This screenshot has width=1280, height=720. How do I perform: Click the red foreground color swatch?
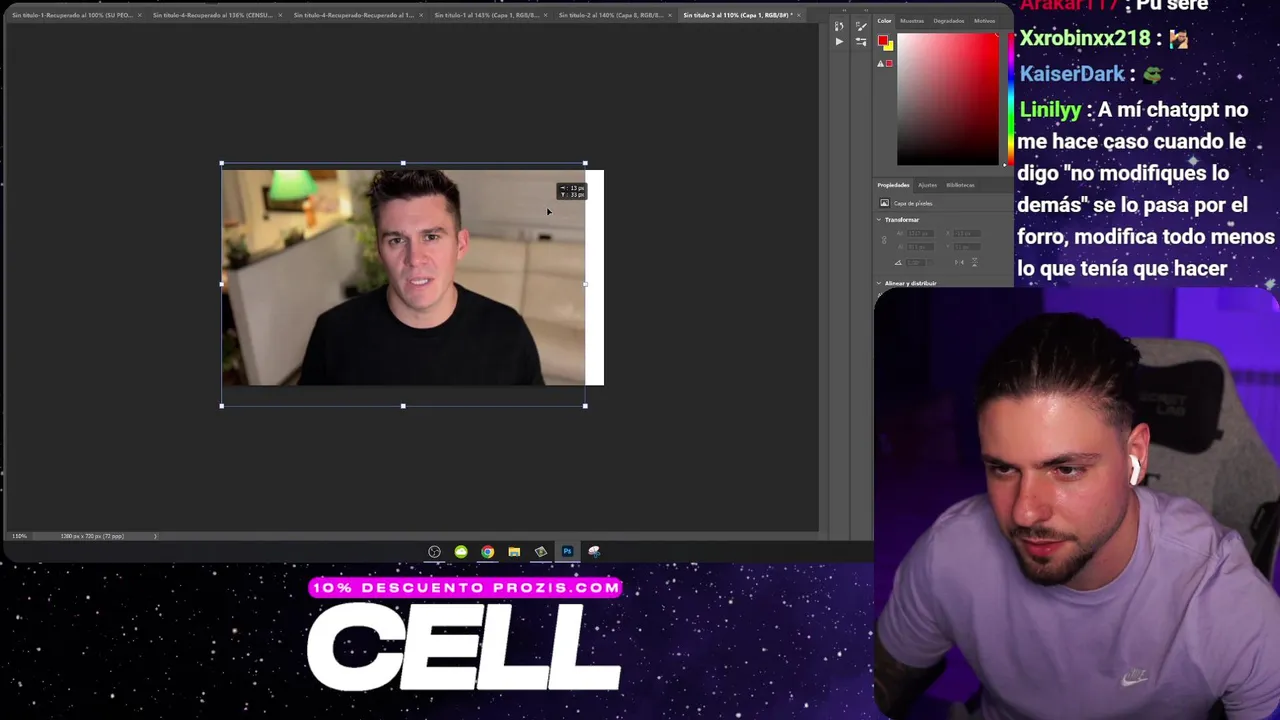pos(882,41)
